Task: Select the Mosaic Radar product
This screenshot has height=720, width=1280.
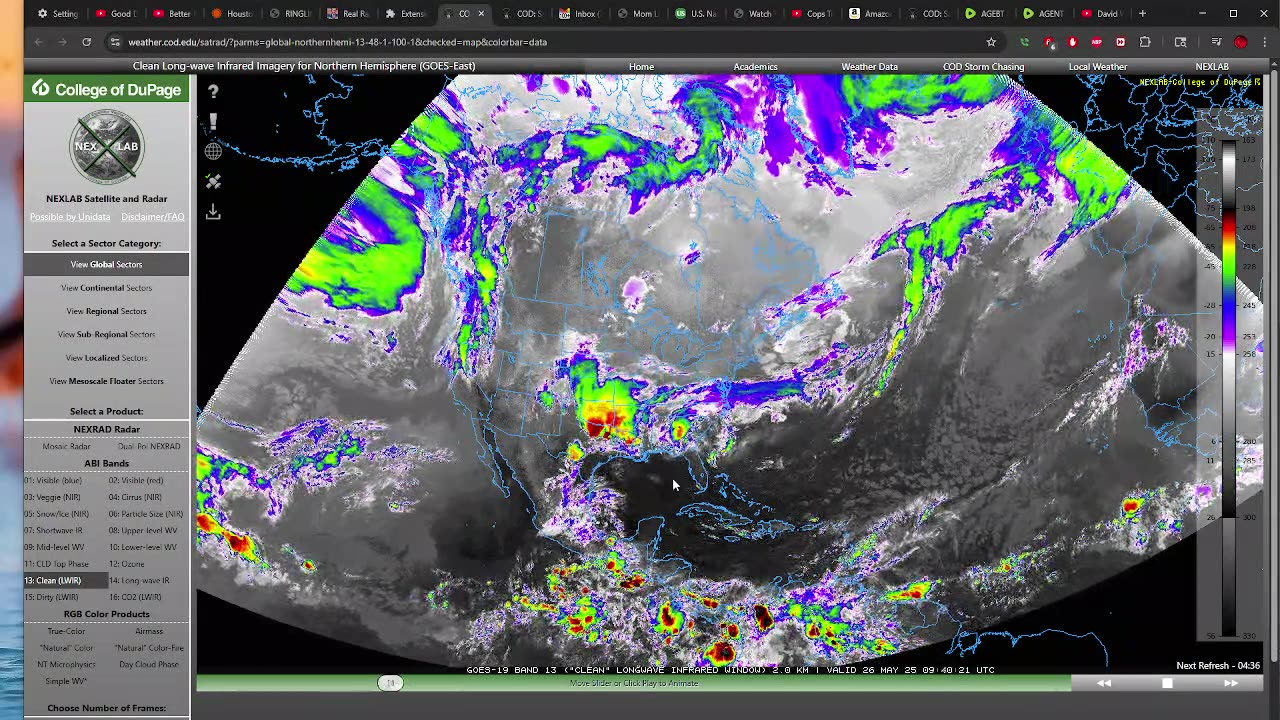Action: coord(66,446)
